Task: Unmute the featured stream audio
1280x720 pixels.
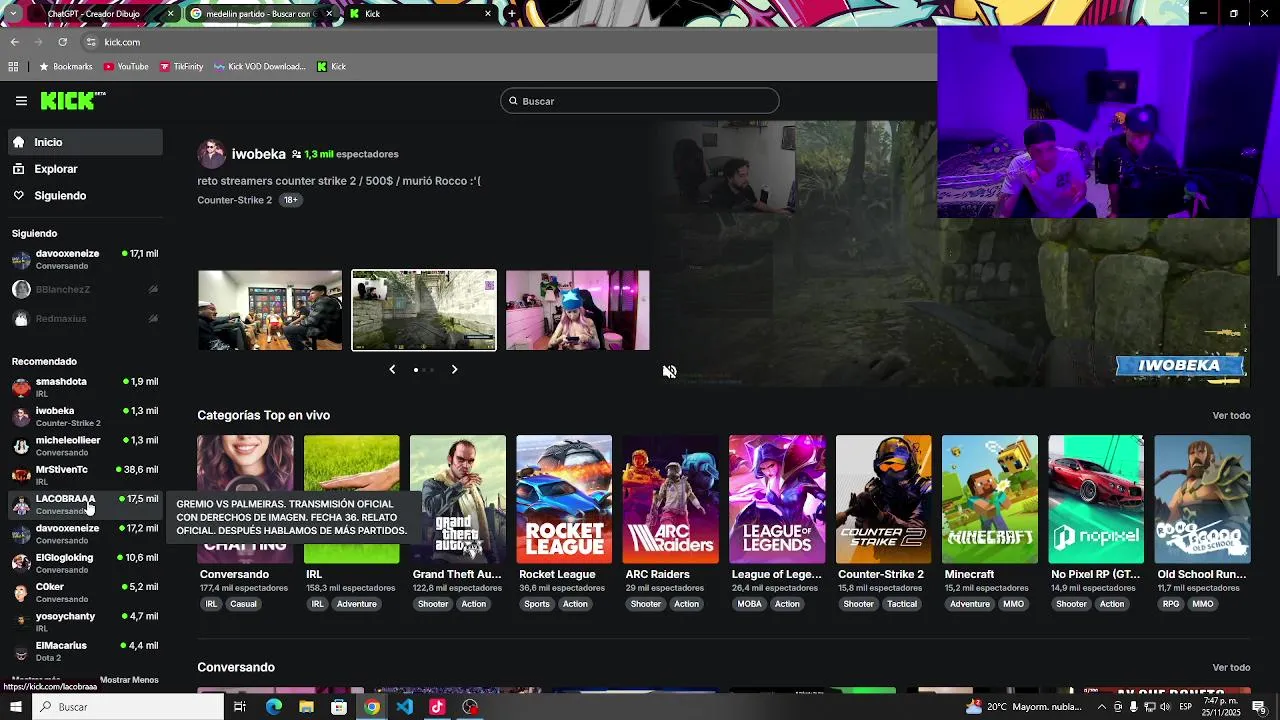Action: pyautogui.click(x=669, y=372)
